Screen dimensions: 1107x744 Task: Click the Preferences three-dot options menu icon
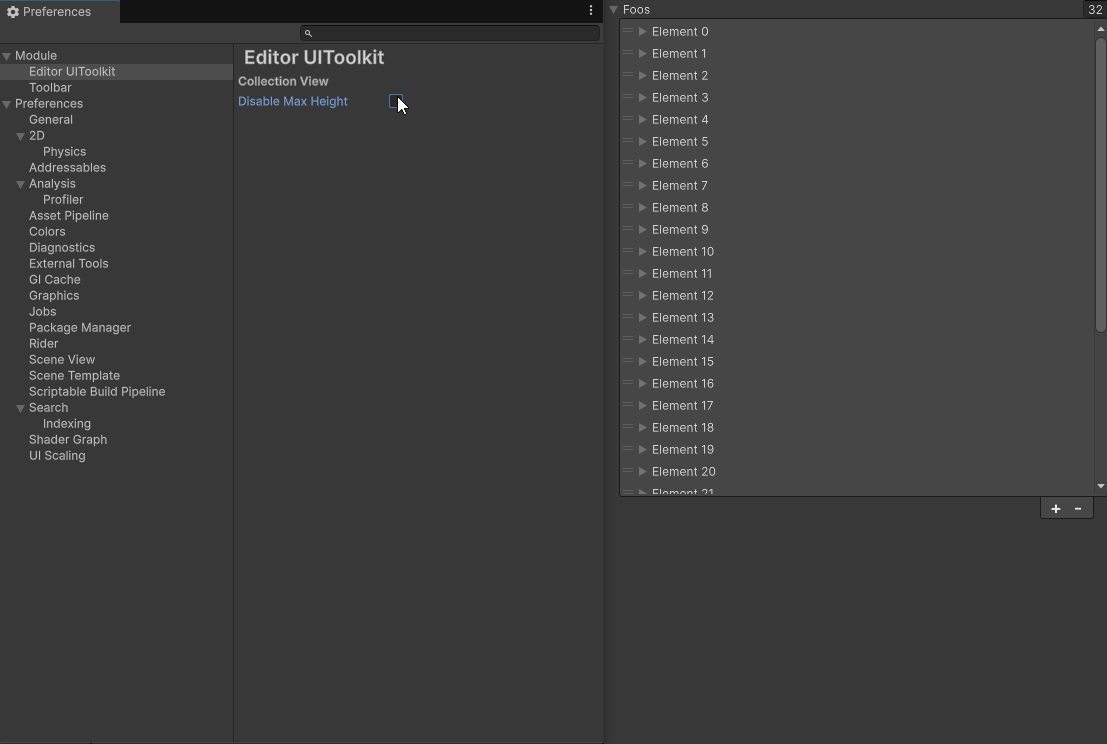pyautogui.click(x=590, y=10)
